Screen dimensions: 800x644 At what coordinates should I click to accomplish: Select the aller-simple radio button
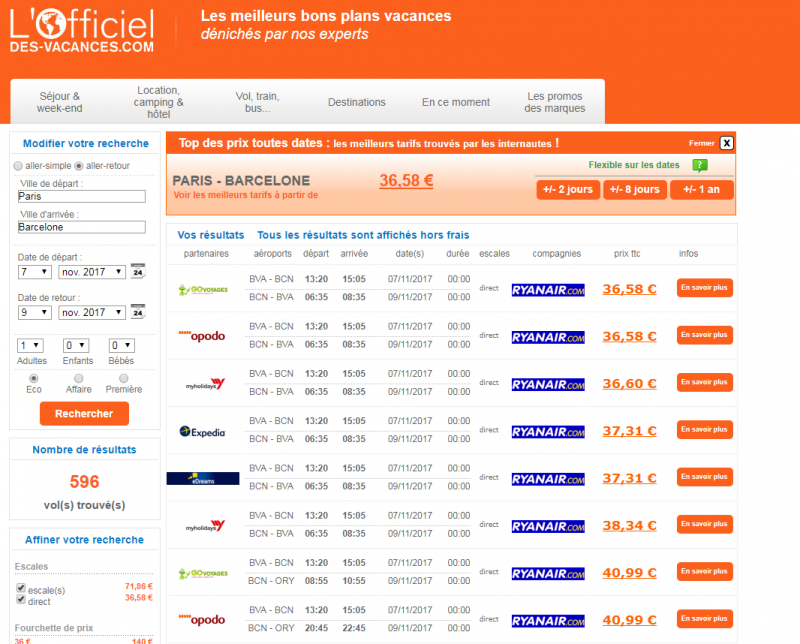18,166
